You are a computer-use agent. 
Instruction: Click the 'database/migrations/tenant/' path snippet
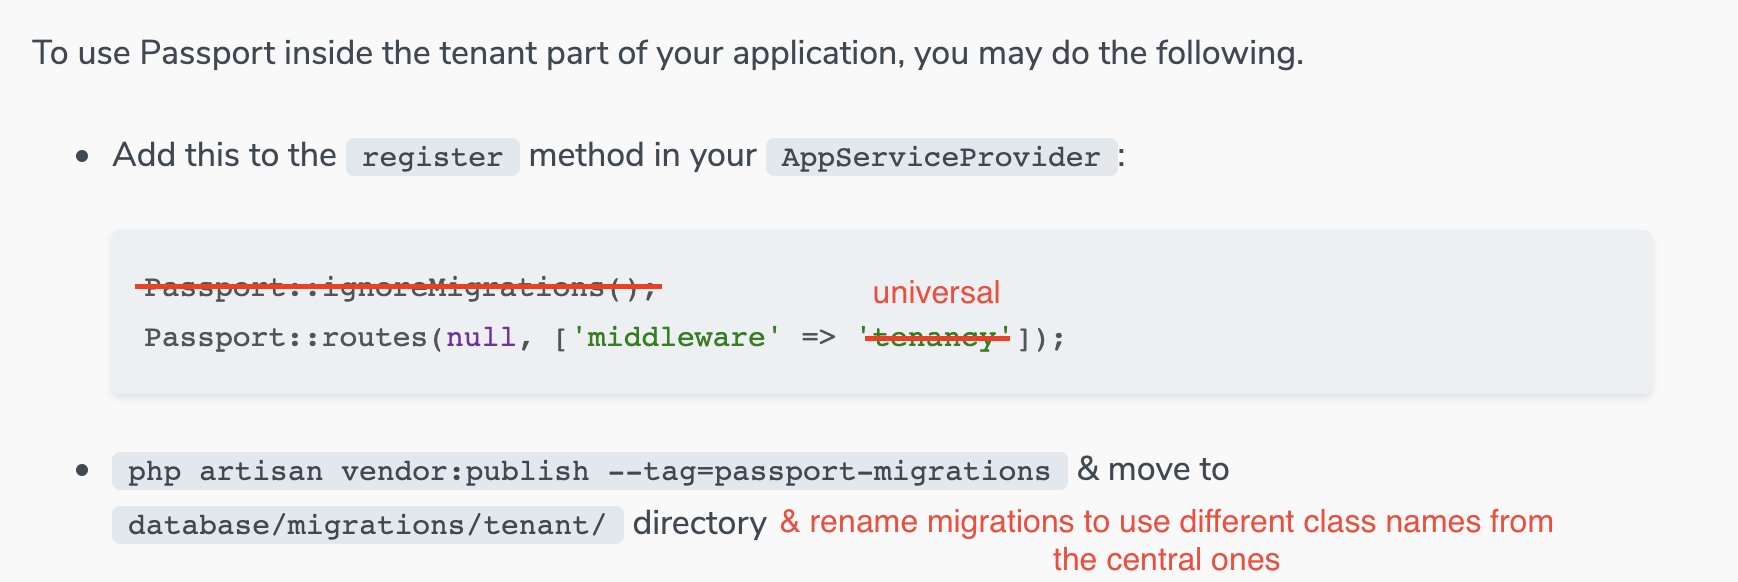(x=367, y=525)
